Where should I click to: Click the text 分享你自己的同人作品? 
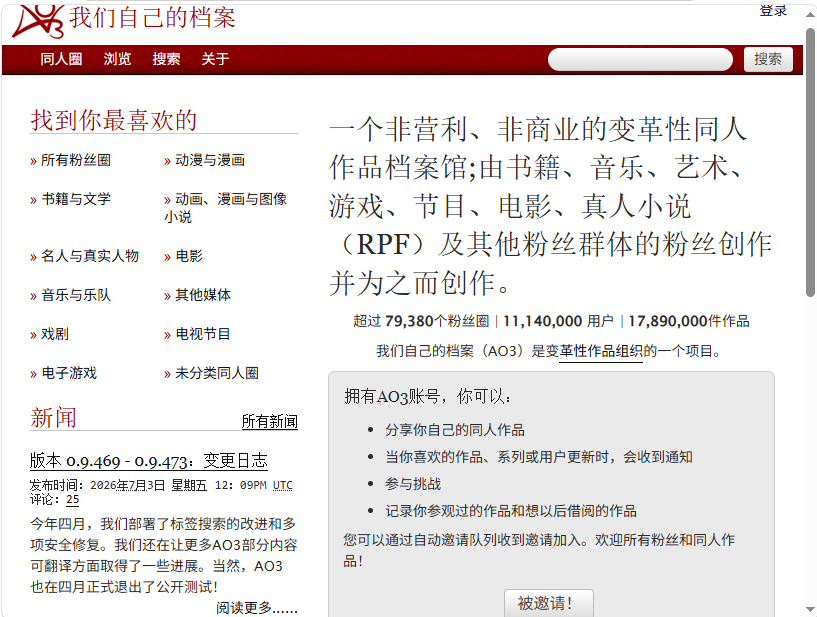455,430
